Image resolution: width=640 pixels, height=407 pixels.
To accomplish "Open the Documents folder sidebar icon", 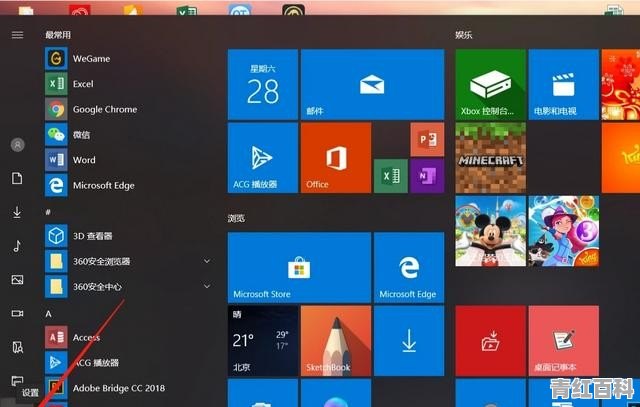I will [x=17, y=178].
